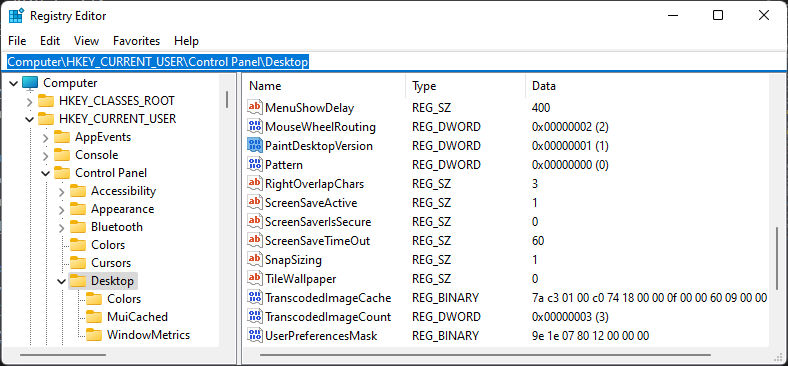
Task: Click the Bluetooth folder icon
Action: click(x=78, y=227)
